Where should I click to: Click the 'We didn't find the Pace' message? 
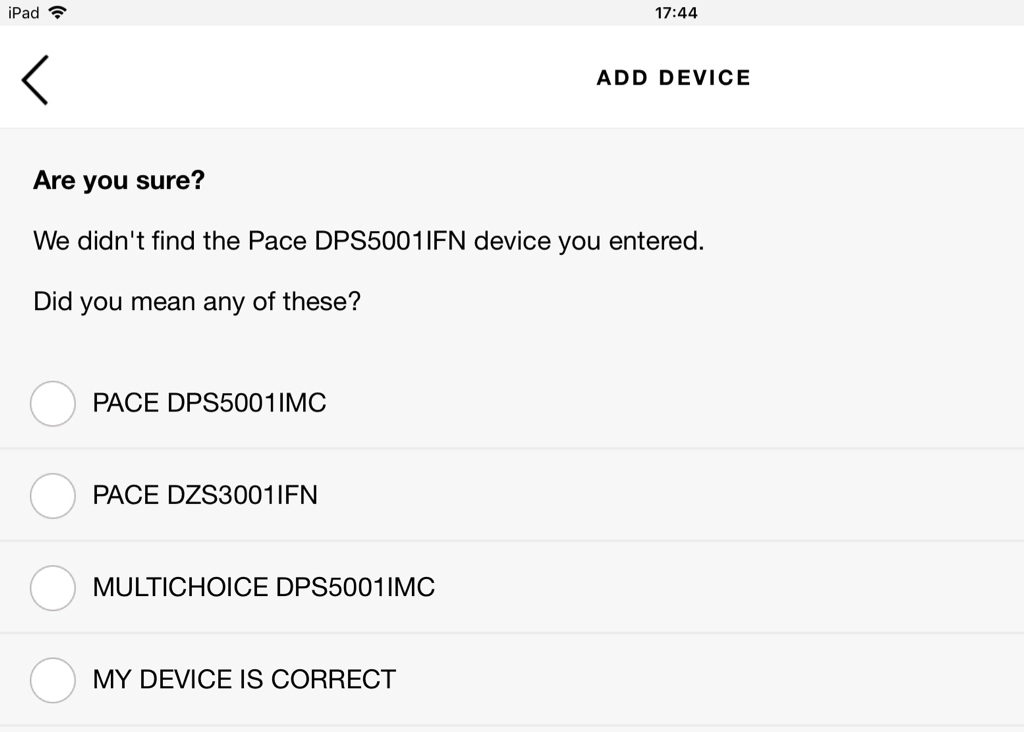368,241
